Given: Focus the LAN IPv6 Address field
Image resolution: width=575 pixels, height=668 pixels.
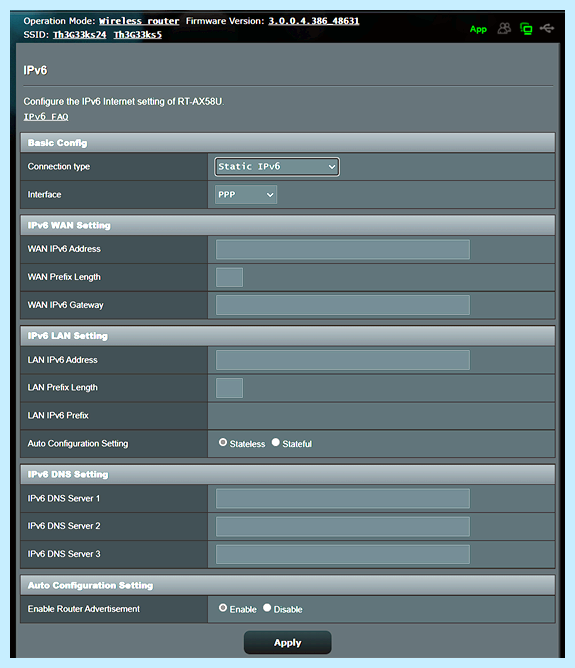Looking at the screenshot, I should pyautogui.click(x=343, y=360).
